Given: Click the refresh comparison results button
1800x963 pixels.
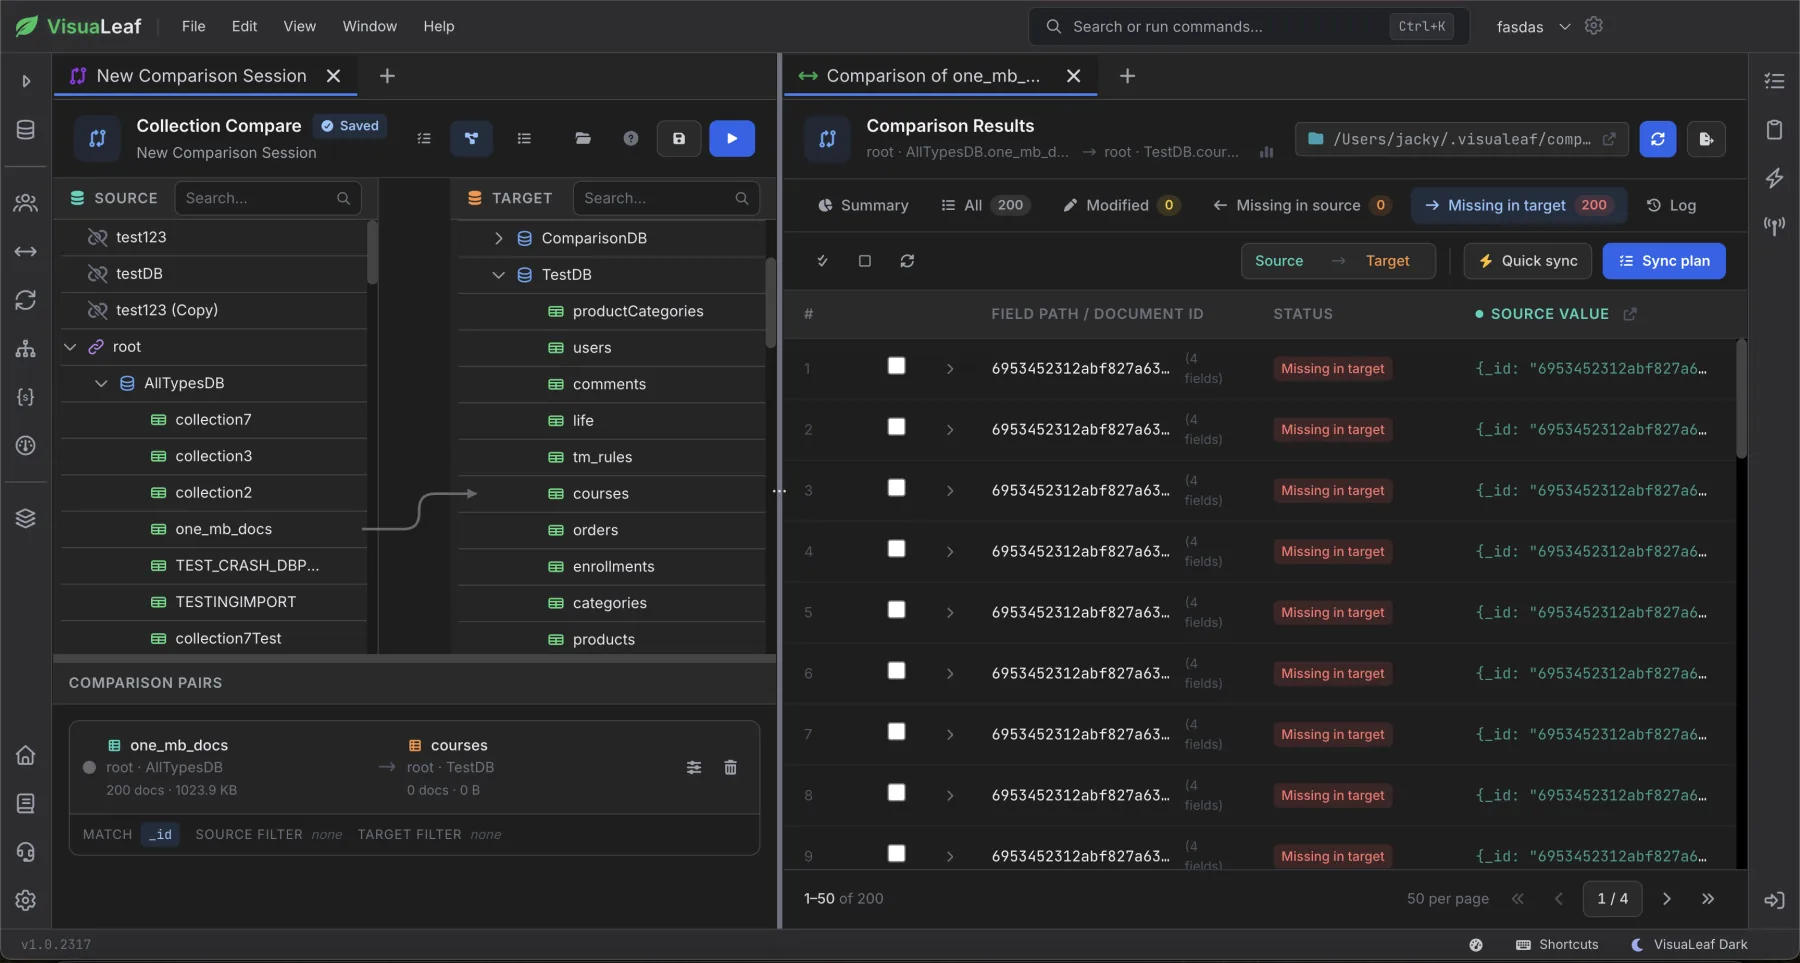Looking at the screenshot, I should [1658, 139].
